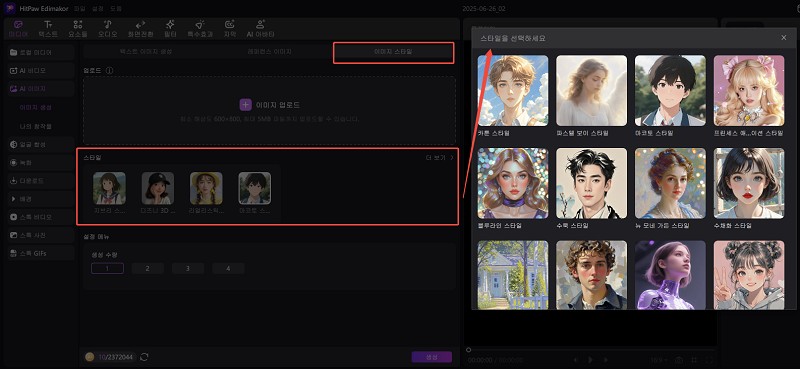Open the 오디오 (Audio) tool

coord(108,29)
